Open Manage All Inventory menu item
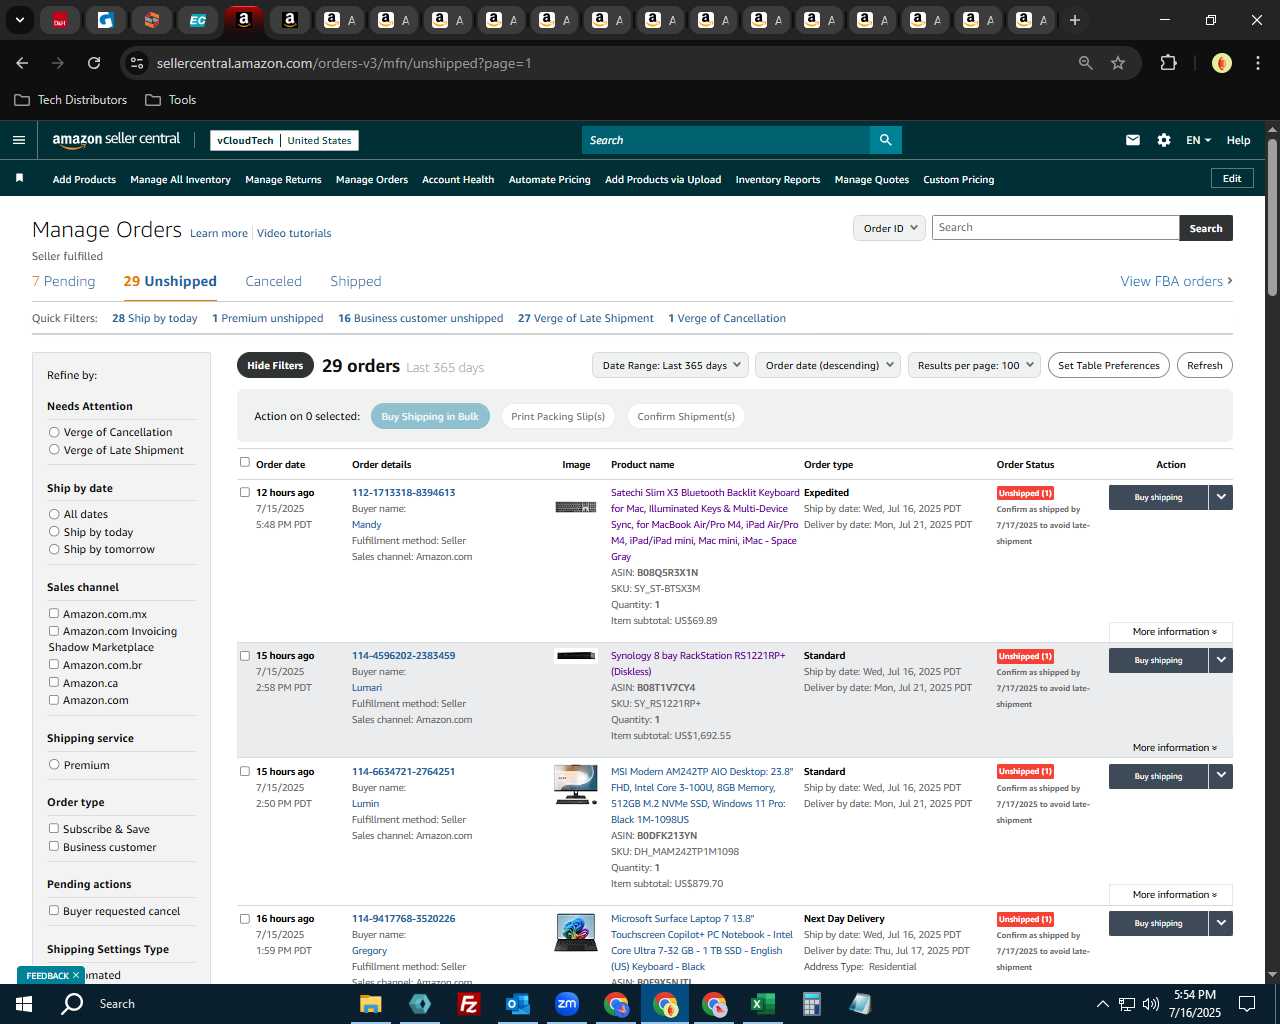The height and width of the screenshot is (1024, 1280). click(180, 180)
